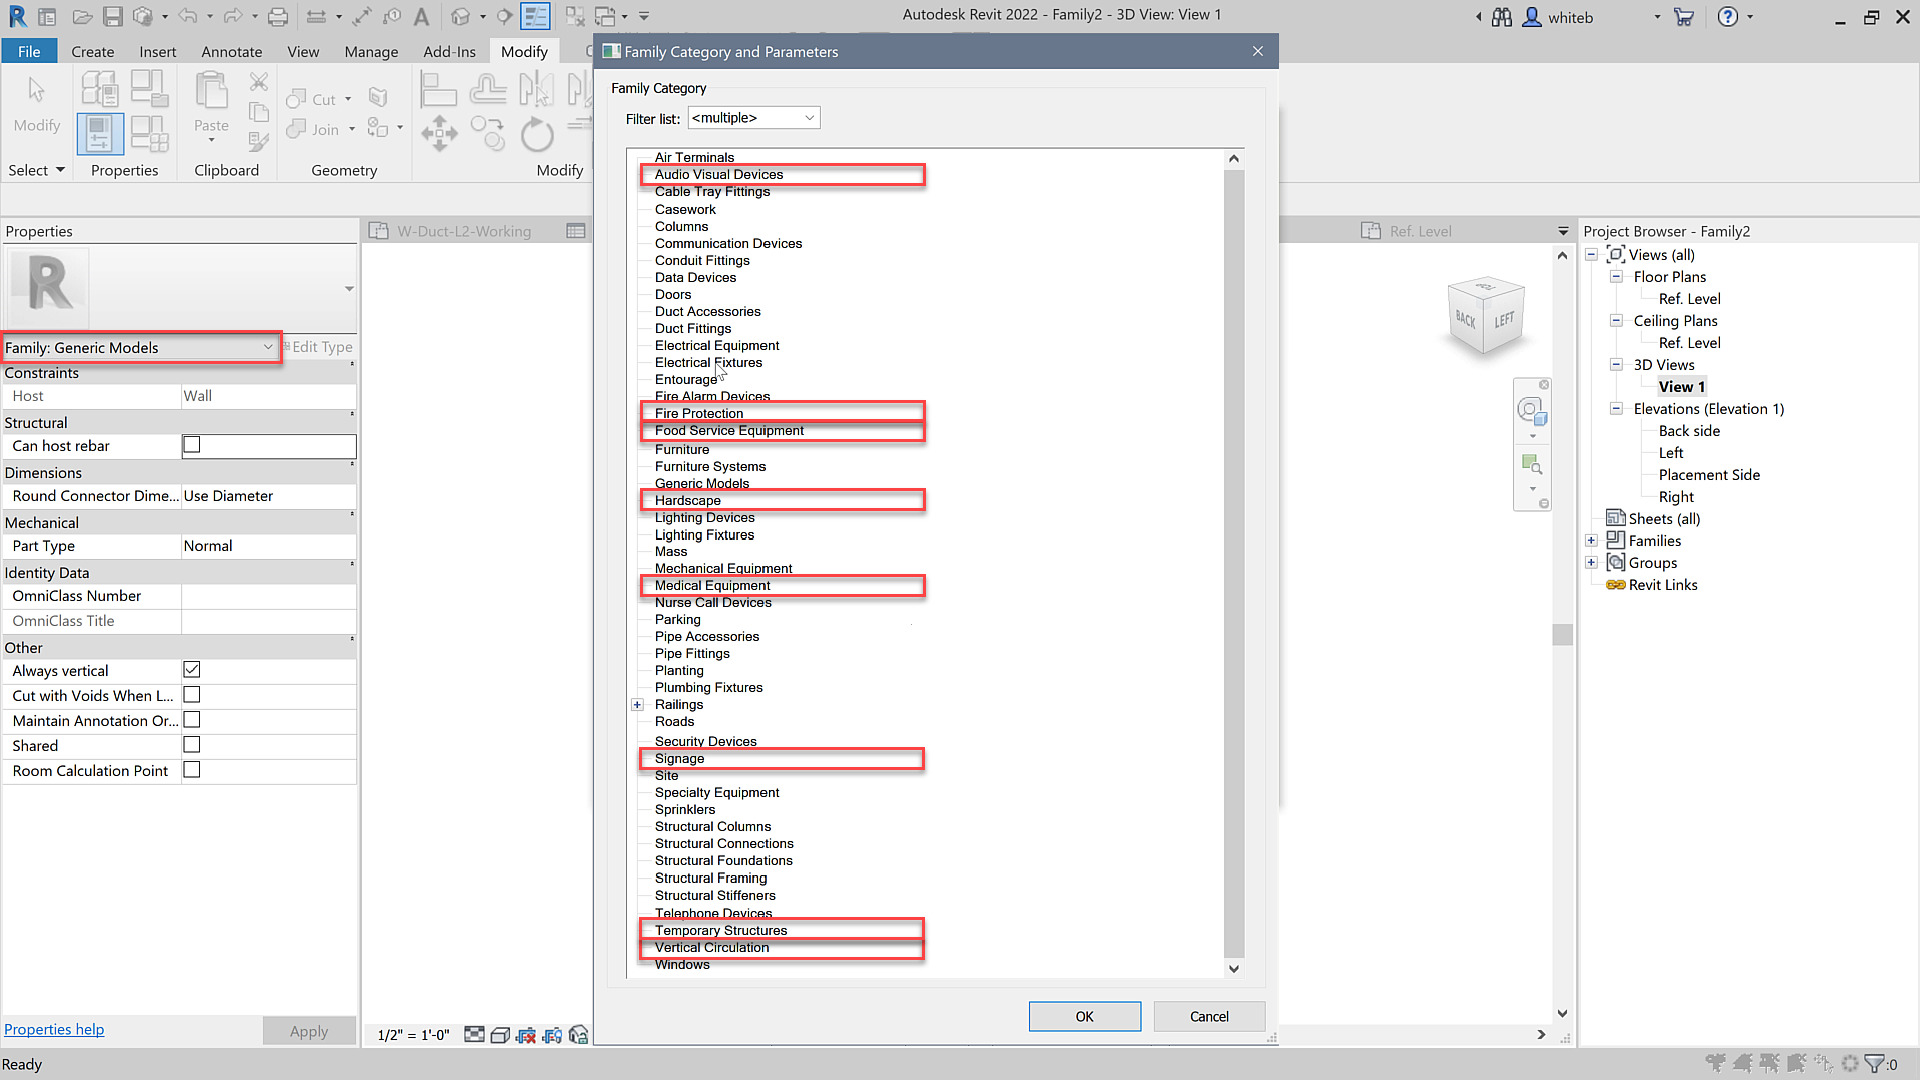Toggle Maintain Annotation Orientation checkbox
The image size is (1920, 1080).
click(x=192, y=720)
